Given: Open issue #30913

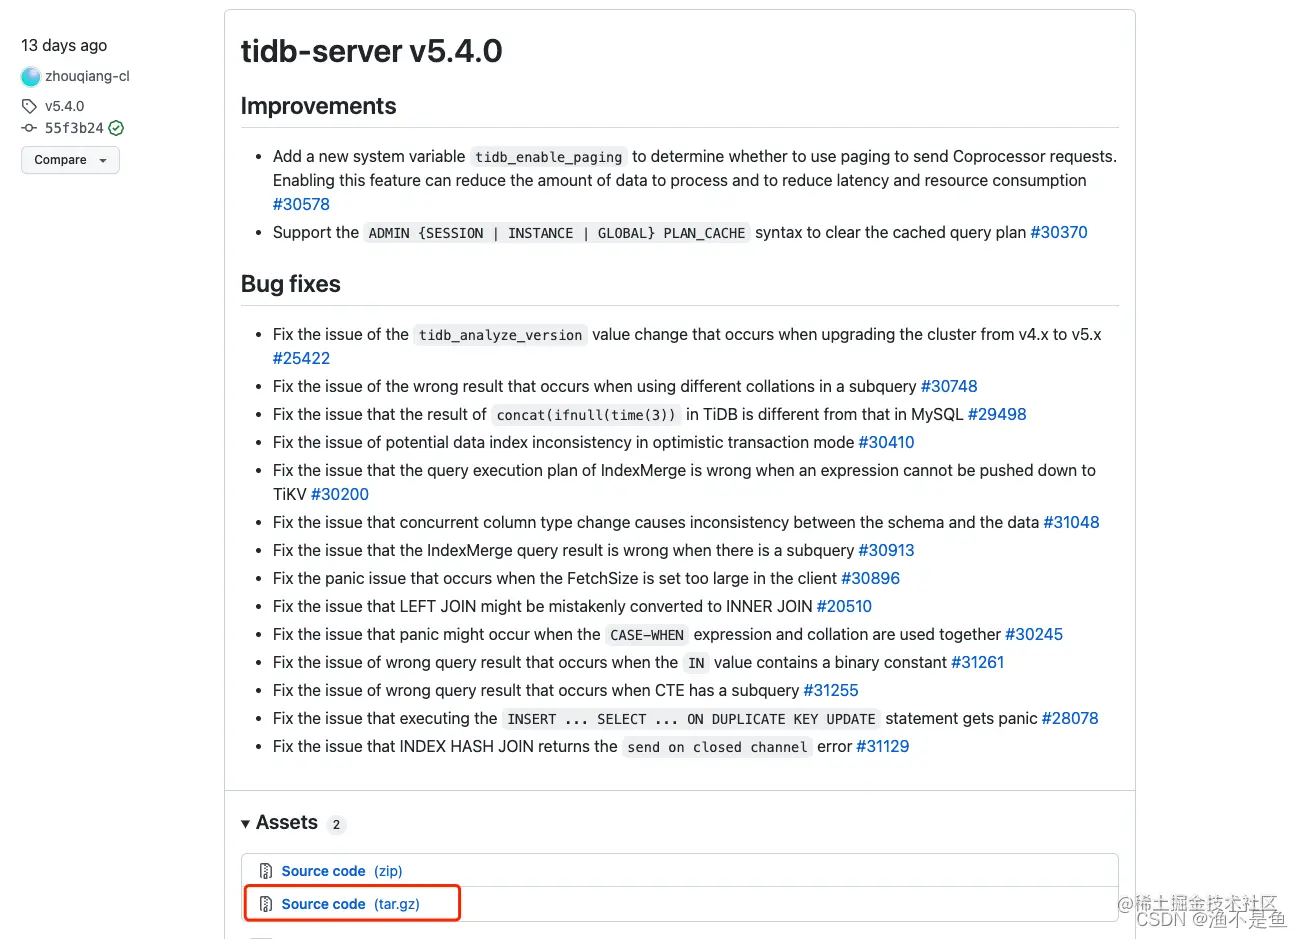Looking at the screenshot, I should tap(886, 550).
